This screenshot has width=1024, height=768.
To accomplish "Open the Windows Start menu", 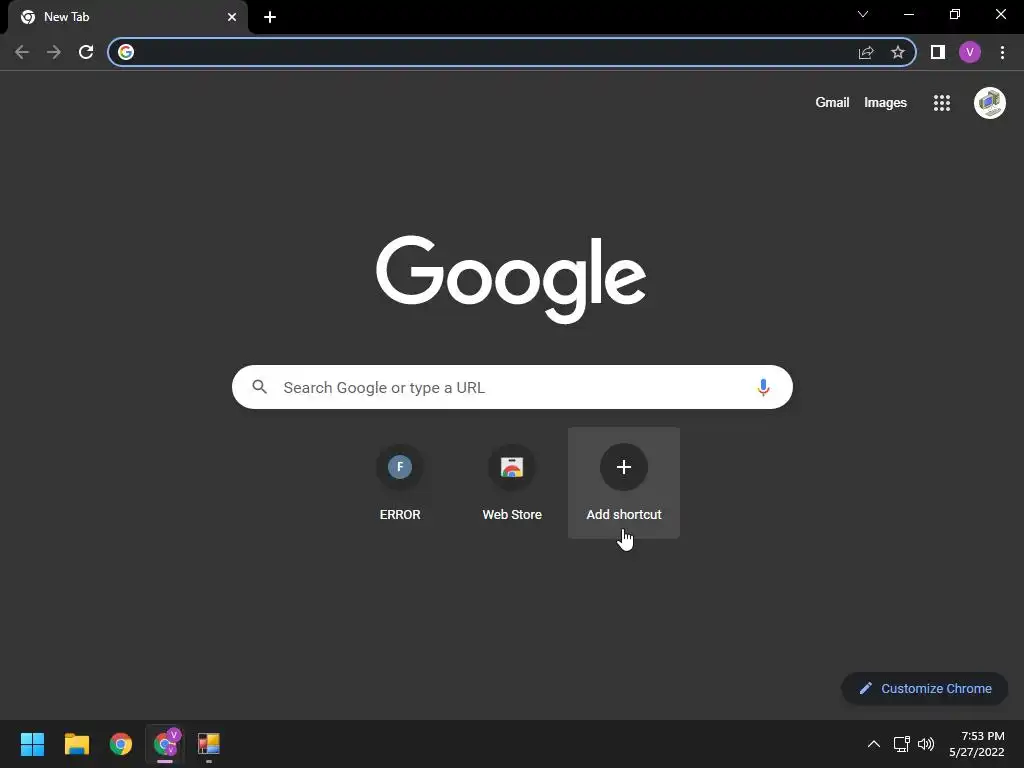I will (32, 744).
